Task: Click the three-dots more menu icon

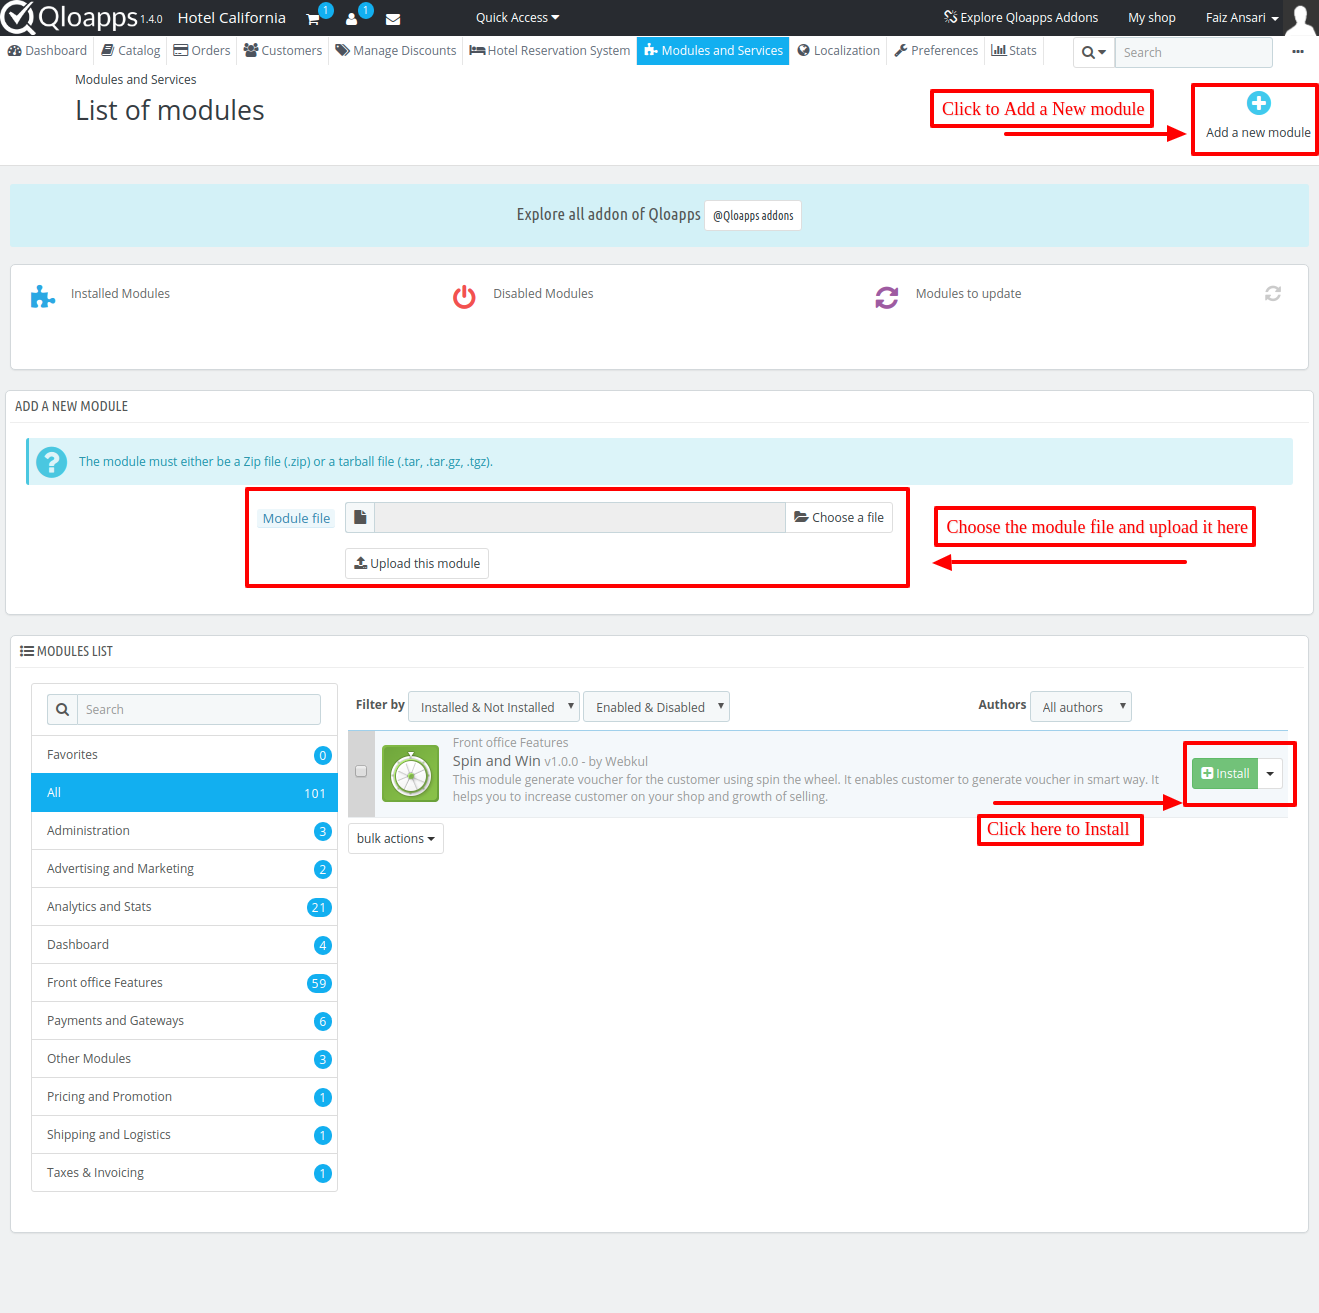Action: (1298, 52)
